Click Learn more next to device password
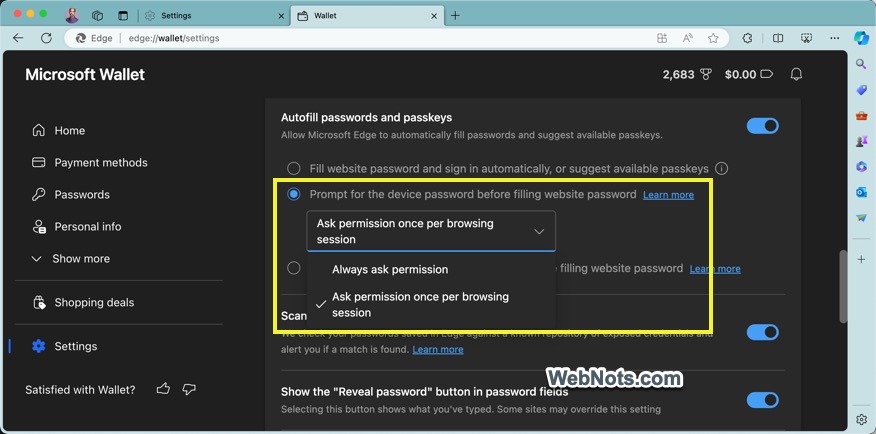 click(x=668, y=195)
